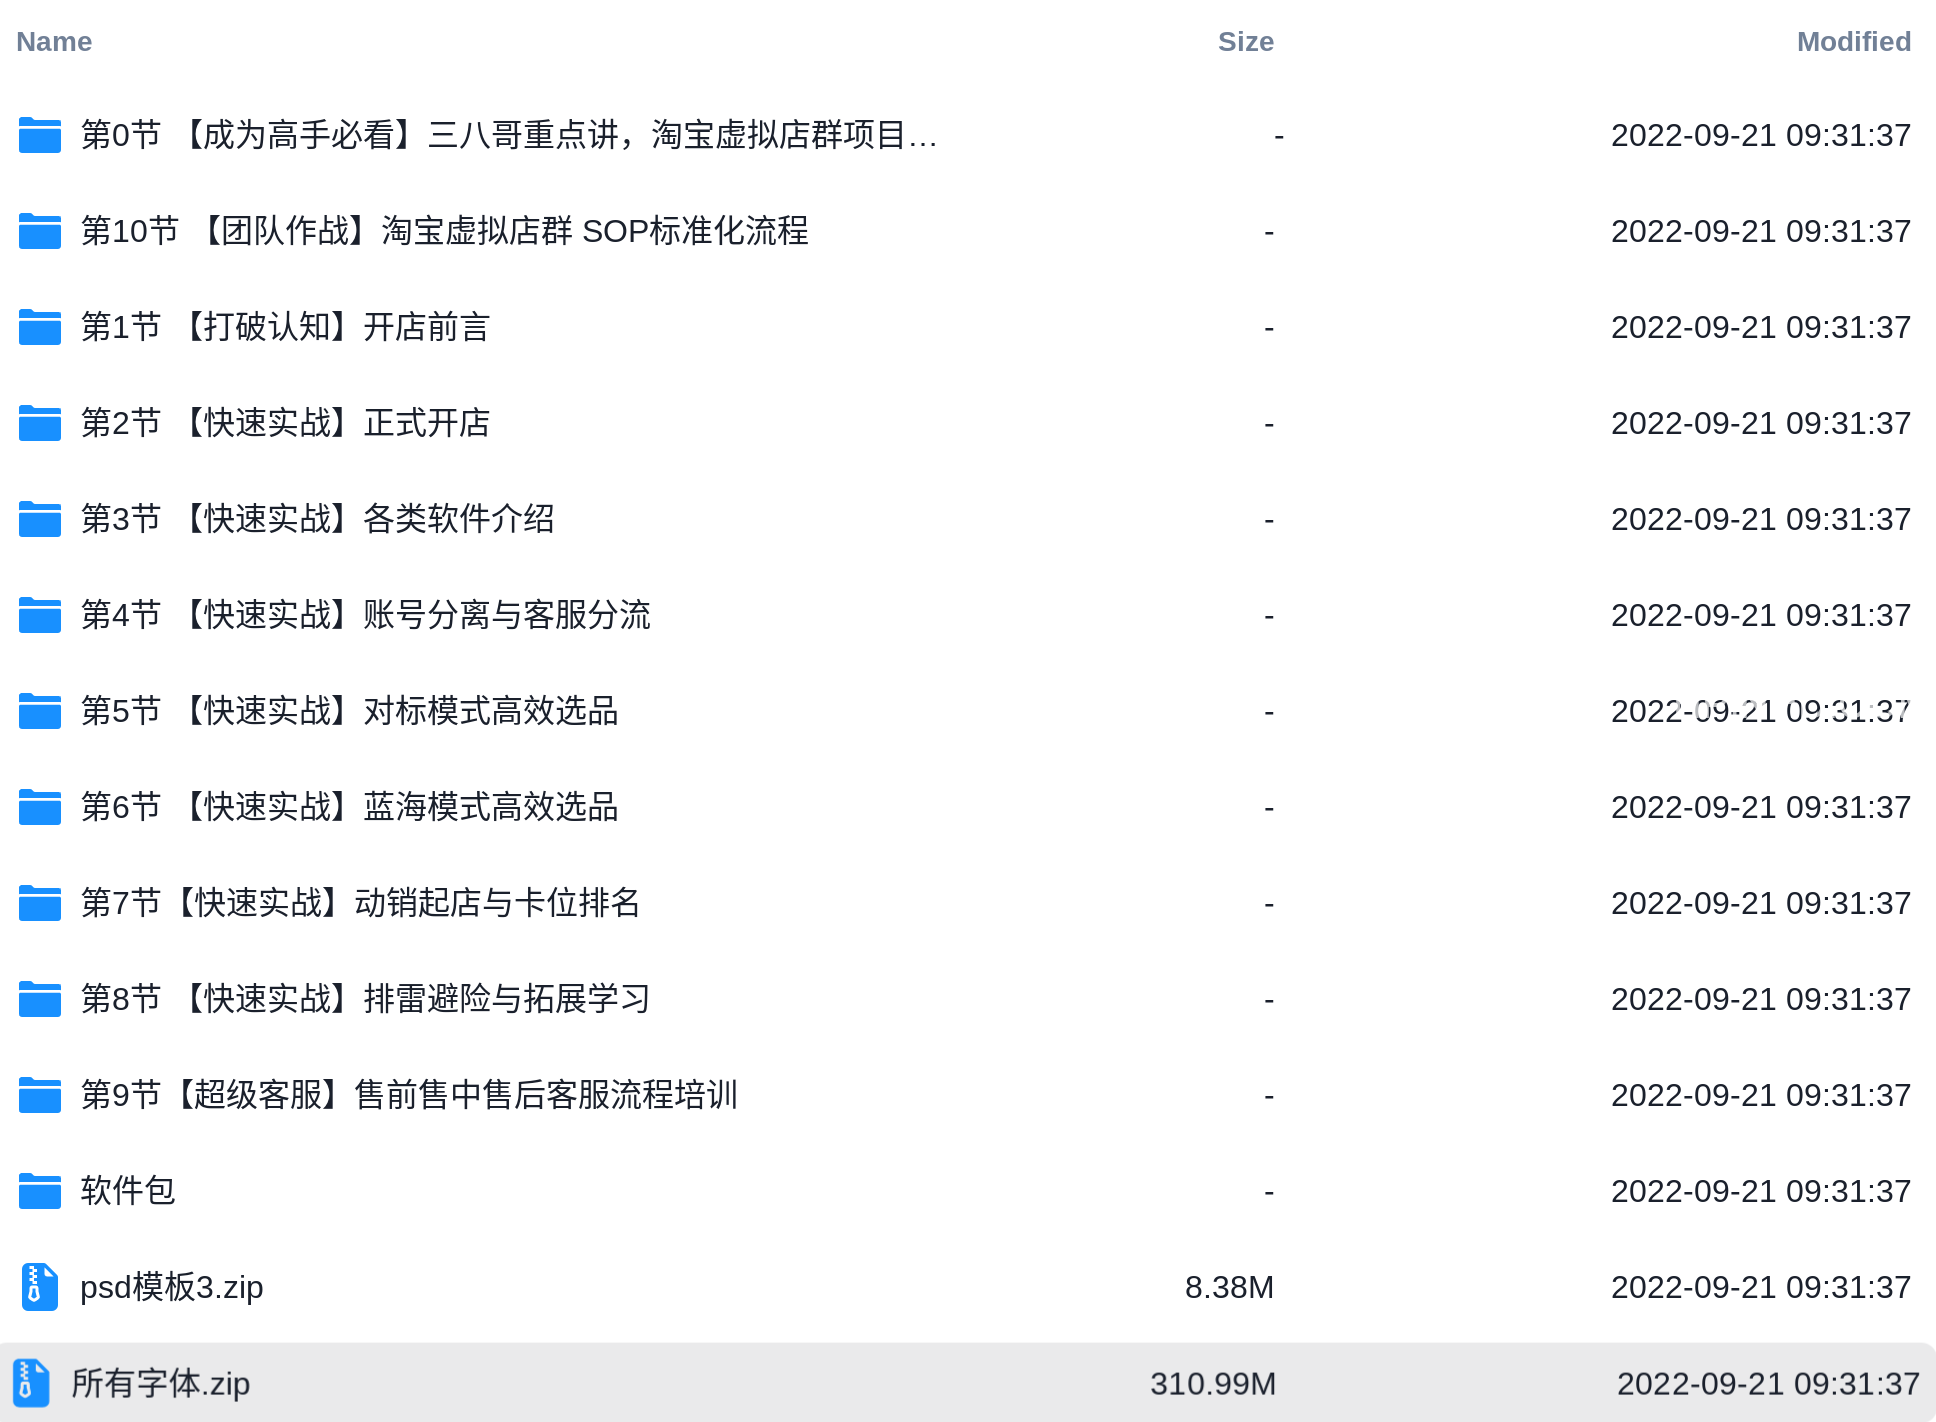
Task: Click the folder icon beside 第6节 蓝海模式高效选品
Action: click(x=40, y=807)
